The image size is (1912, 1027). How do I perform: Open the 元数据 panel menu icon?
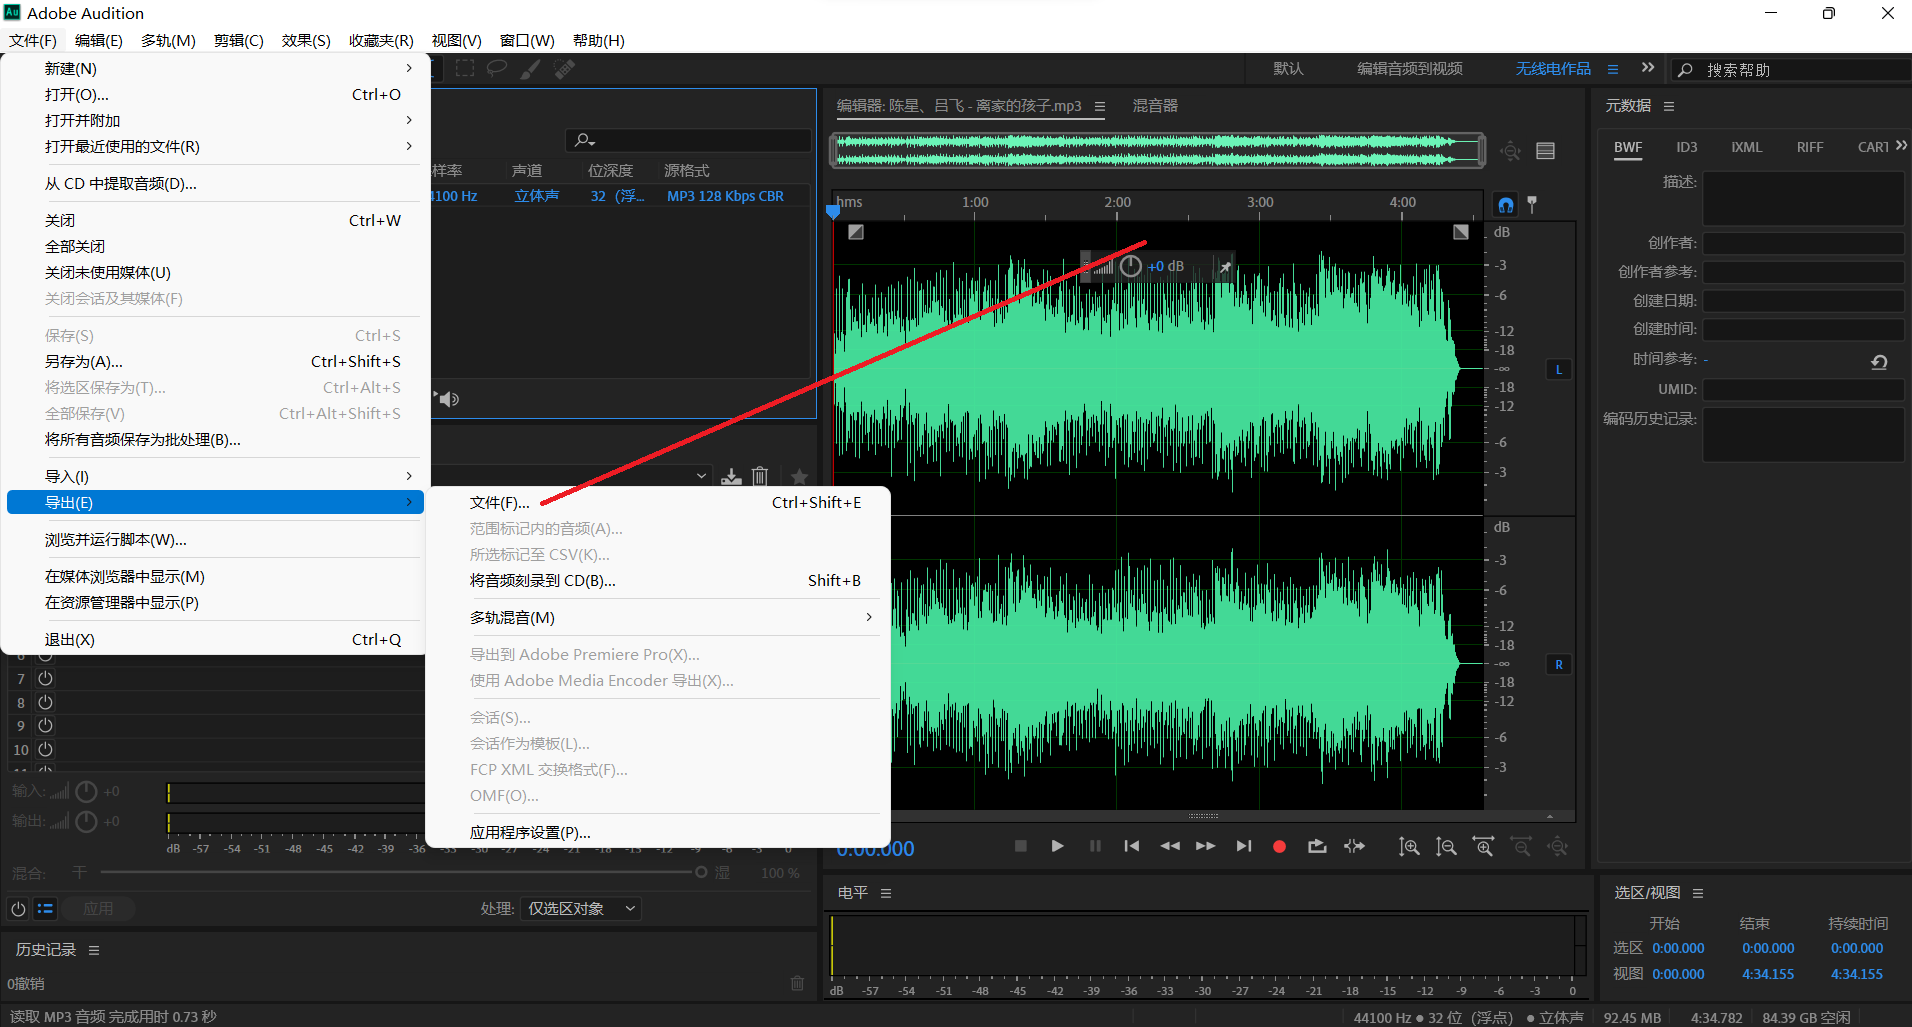tap(1669, 106)
